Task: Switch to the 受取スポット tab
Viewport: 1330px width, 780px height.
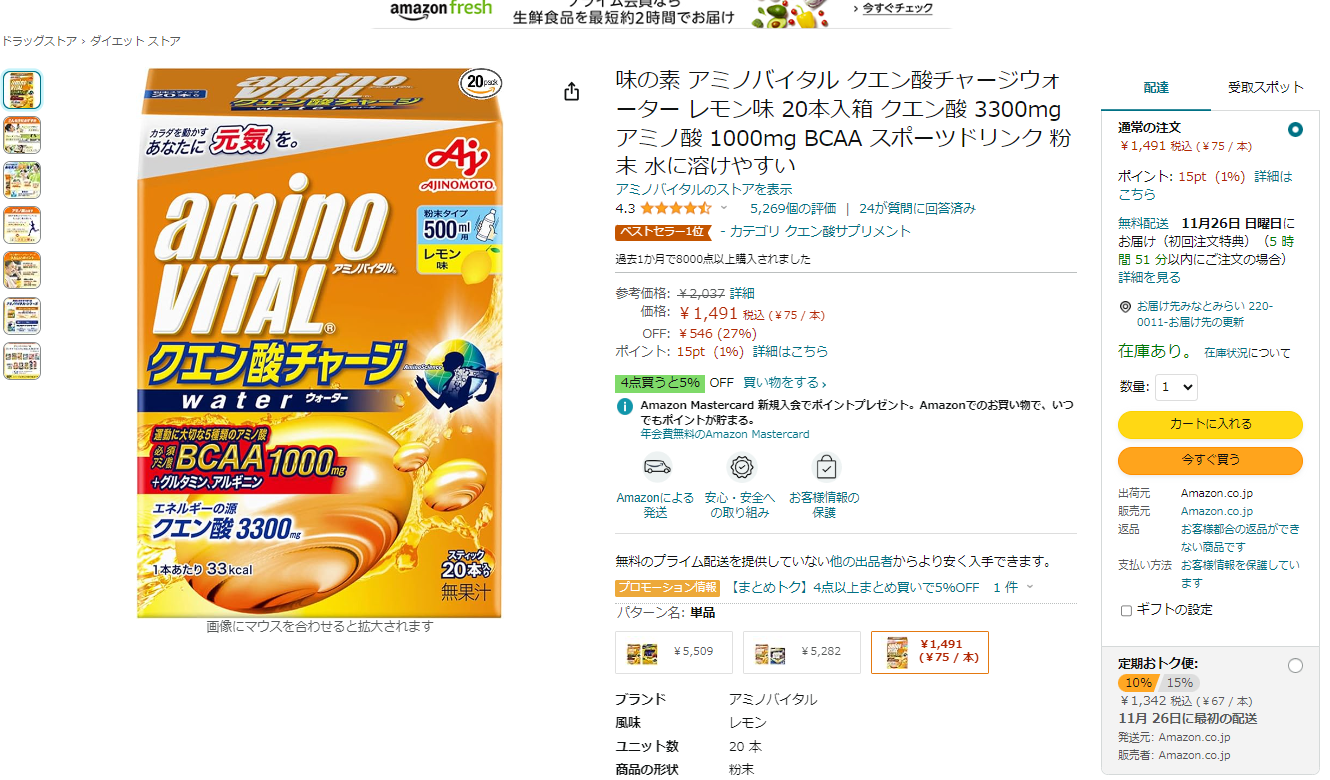Action: 1265,88
